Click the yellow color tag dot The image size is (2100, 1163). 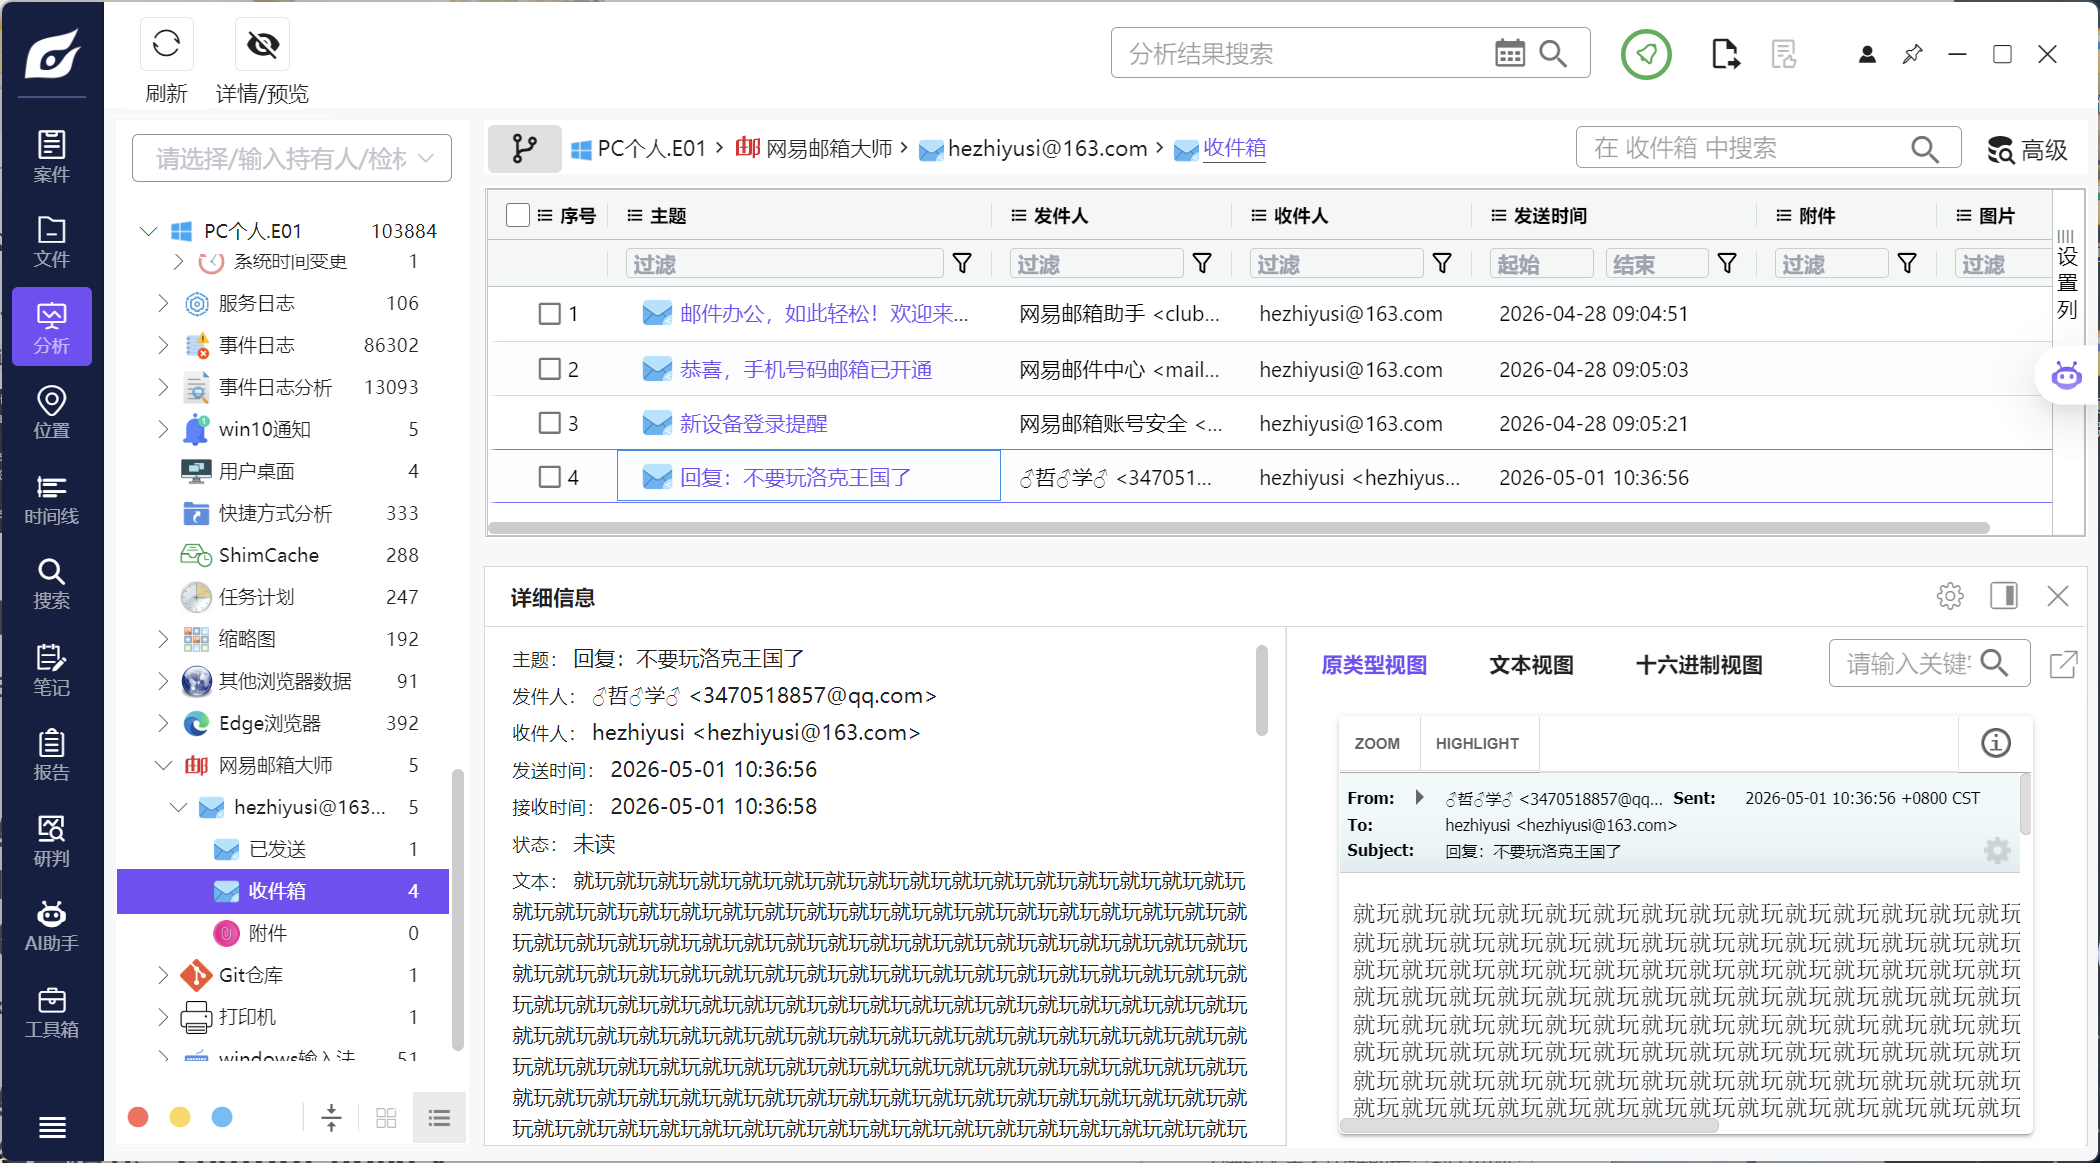180,1117
